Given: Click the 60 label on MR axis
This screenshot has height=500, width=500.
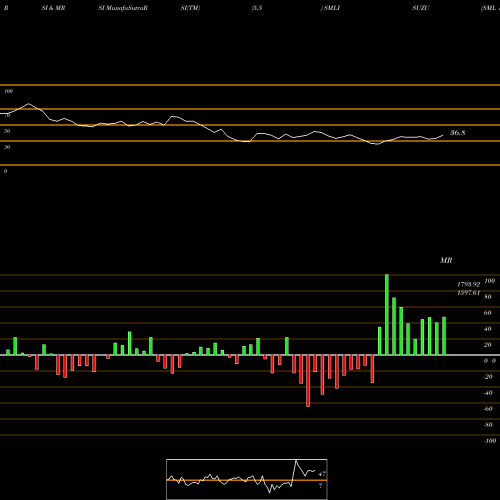Looking at the screenshot, I should click(x=488, y=312).
